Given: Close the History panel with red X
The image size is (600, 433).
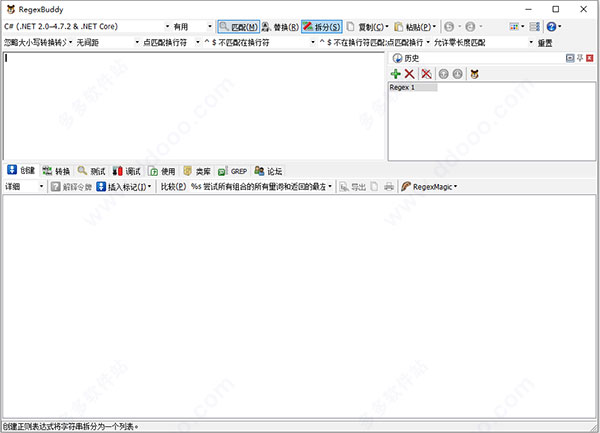Looking at the screenshot, I should (590, 58).
